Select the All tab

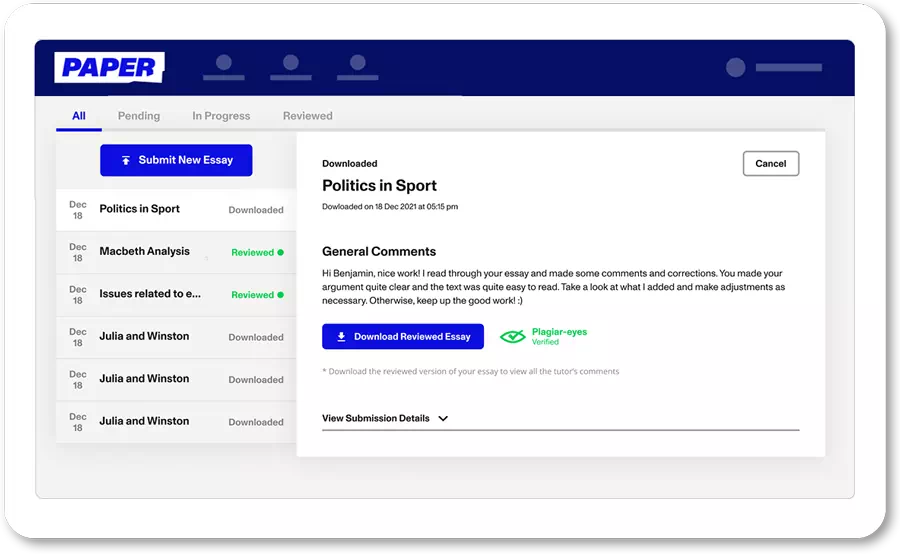(79, 116)
